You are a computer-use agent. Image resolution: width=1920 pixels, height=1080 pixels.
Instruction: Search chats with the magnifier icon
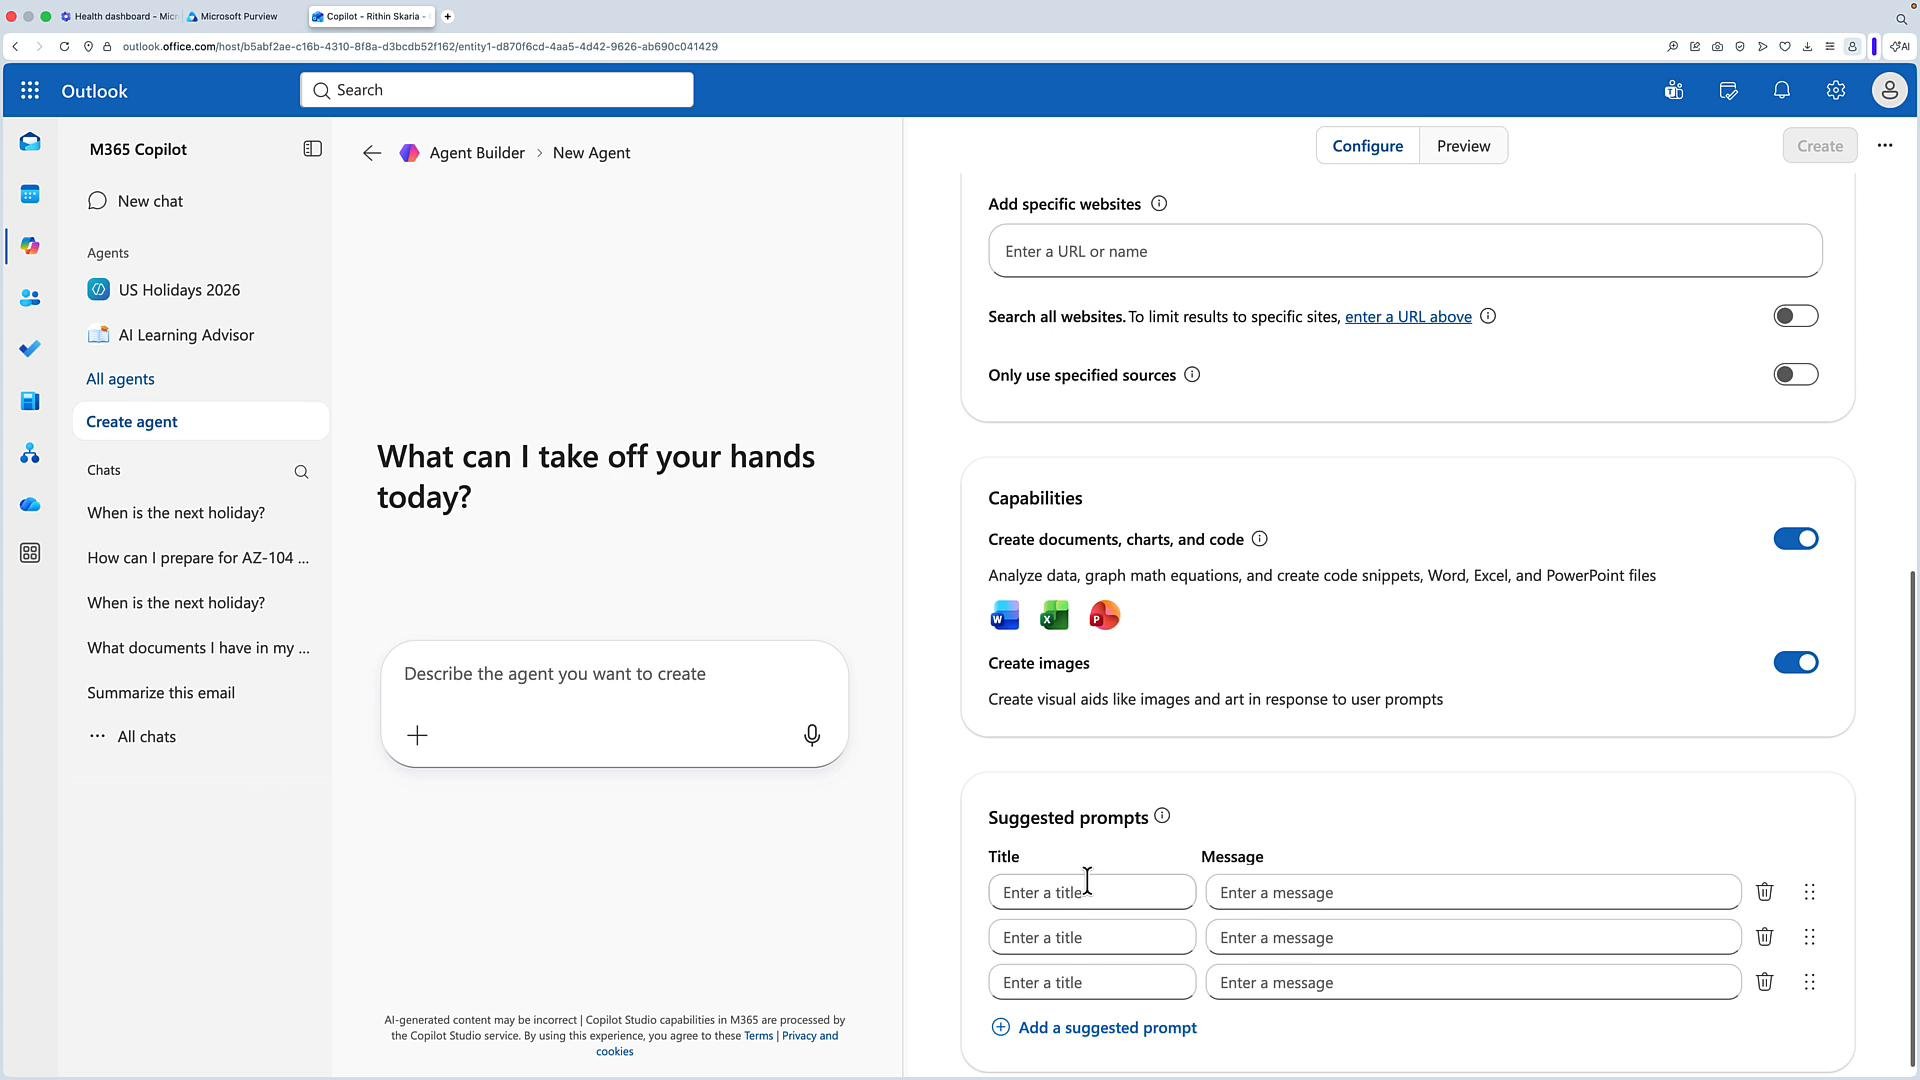click(301, 472)
